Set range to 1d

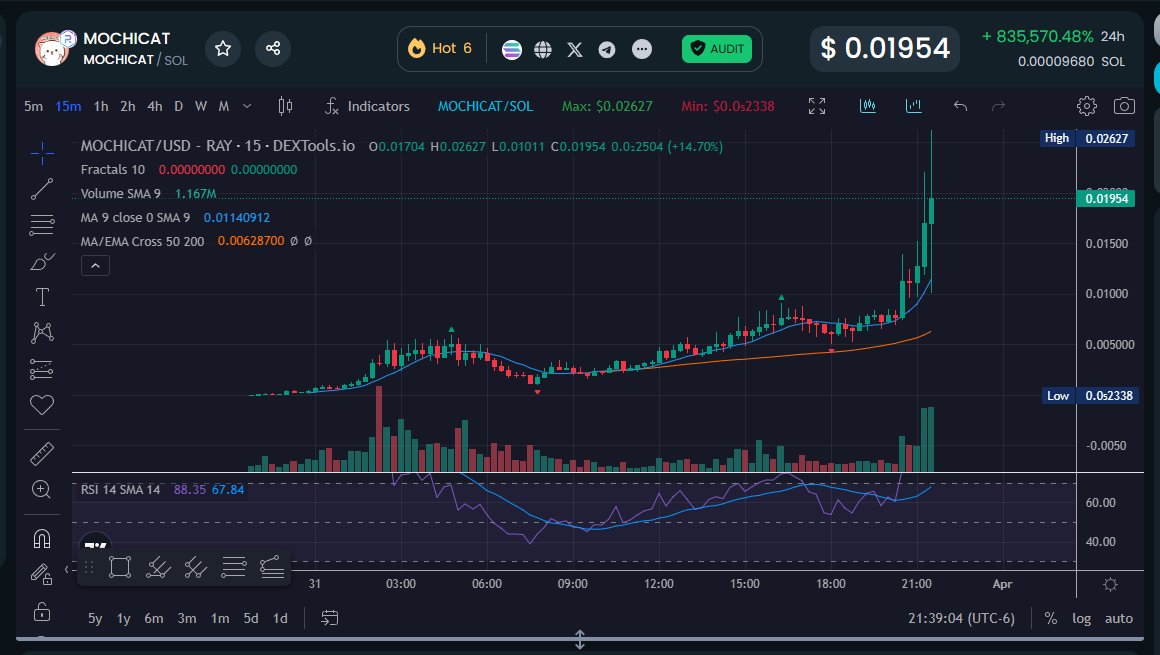coord(280,618)
